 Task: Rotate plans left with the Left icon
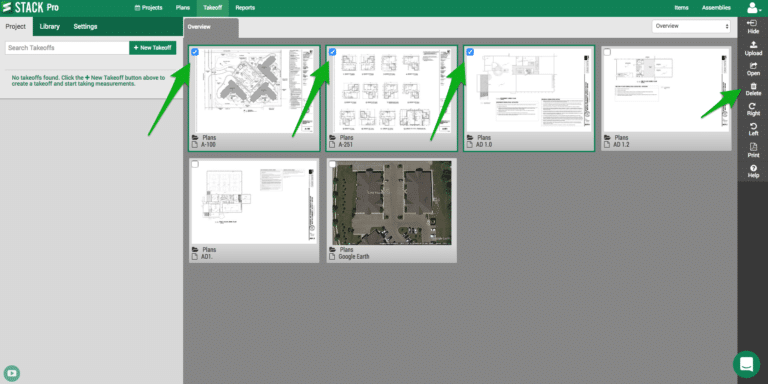753,129
